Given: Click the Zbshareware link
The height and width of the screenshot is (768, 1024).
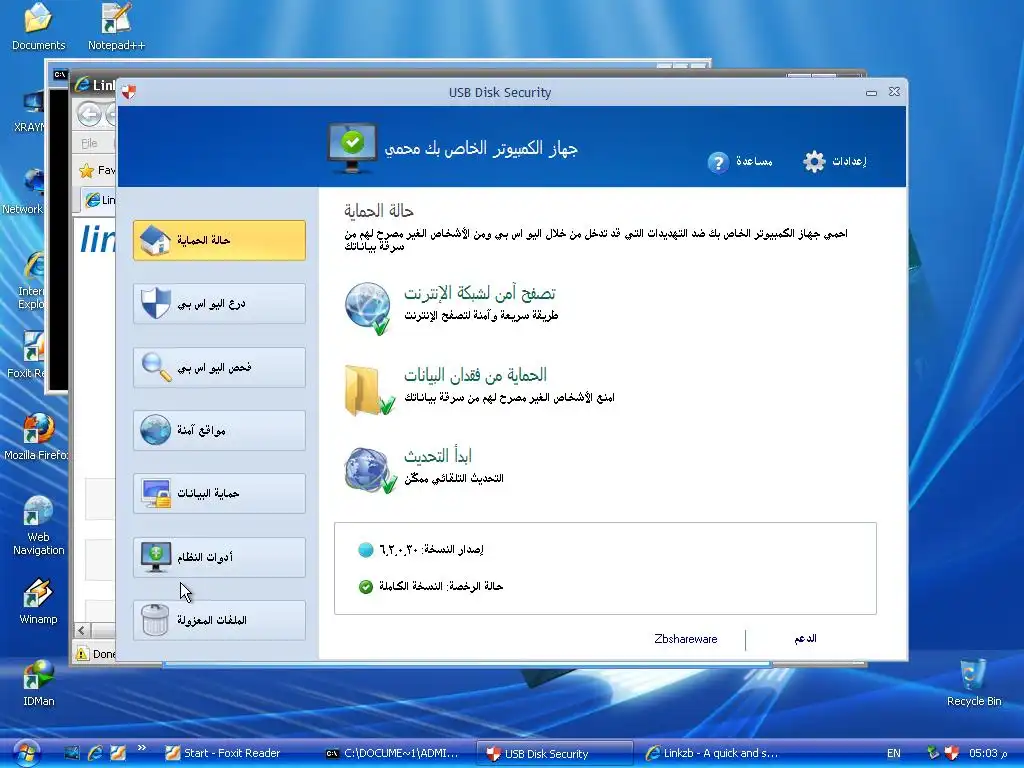Looking at the screenshot, I should coord(686,639).
